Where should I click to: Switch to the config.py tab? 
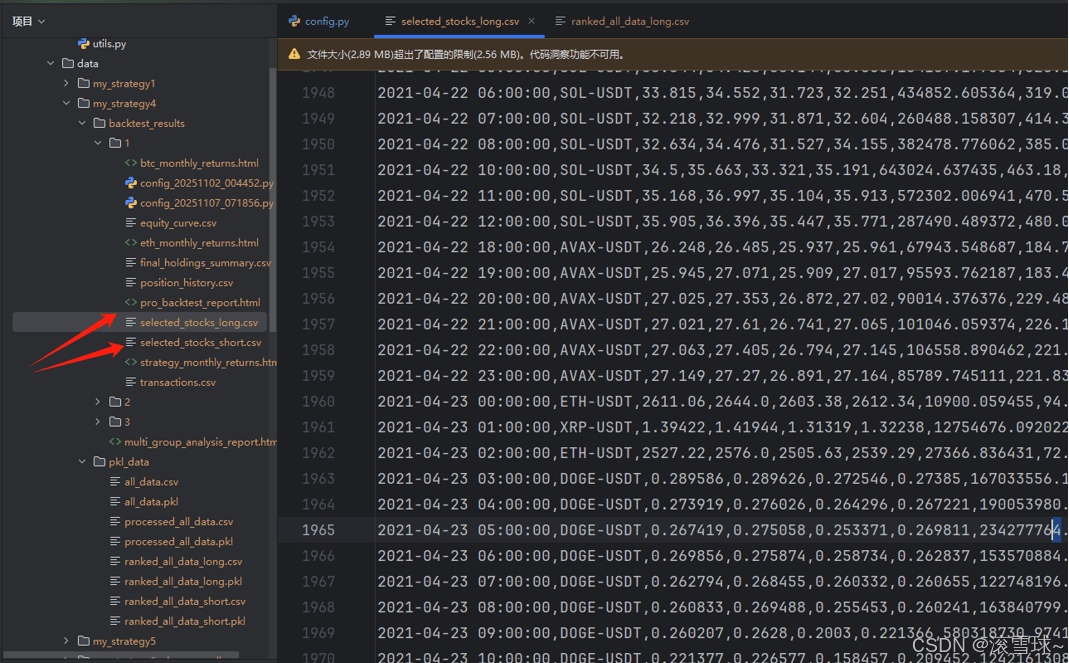pos(319,21)
